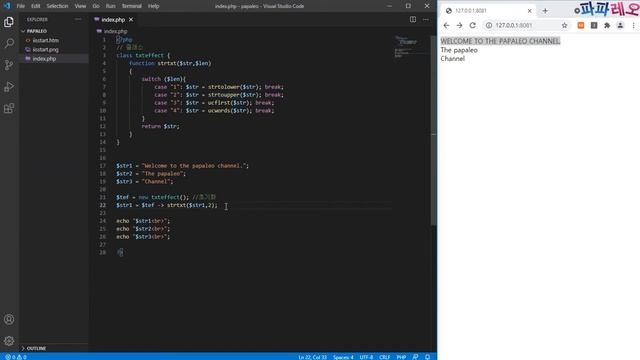Open the browser Extensions puzzle icon
Screen dimensions: 640x360
tap(607, 25)
